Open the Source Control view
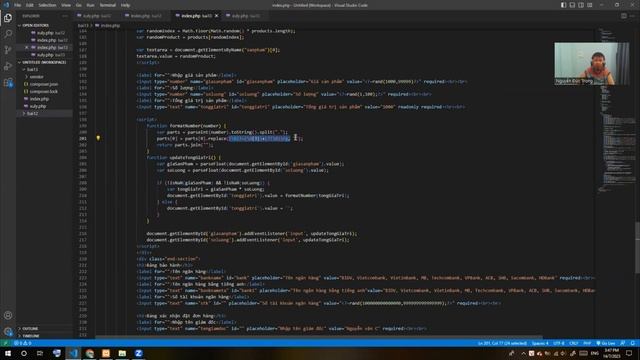This screenshot has width=640, height=360. [x=8, y=50]
